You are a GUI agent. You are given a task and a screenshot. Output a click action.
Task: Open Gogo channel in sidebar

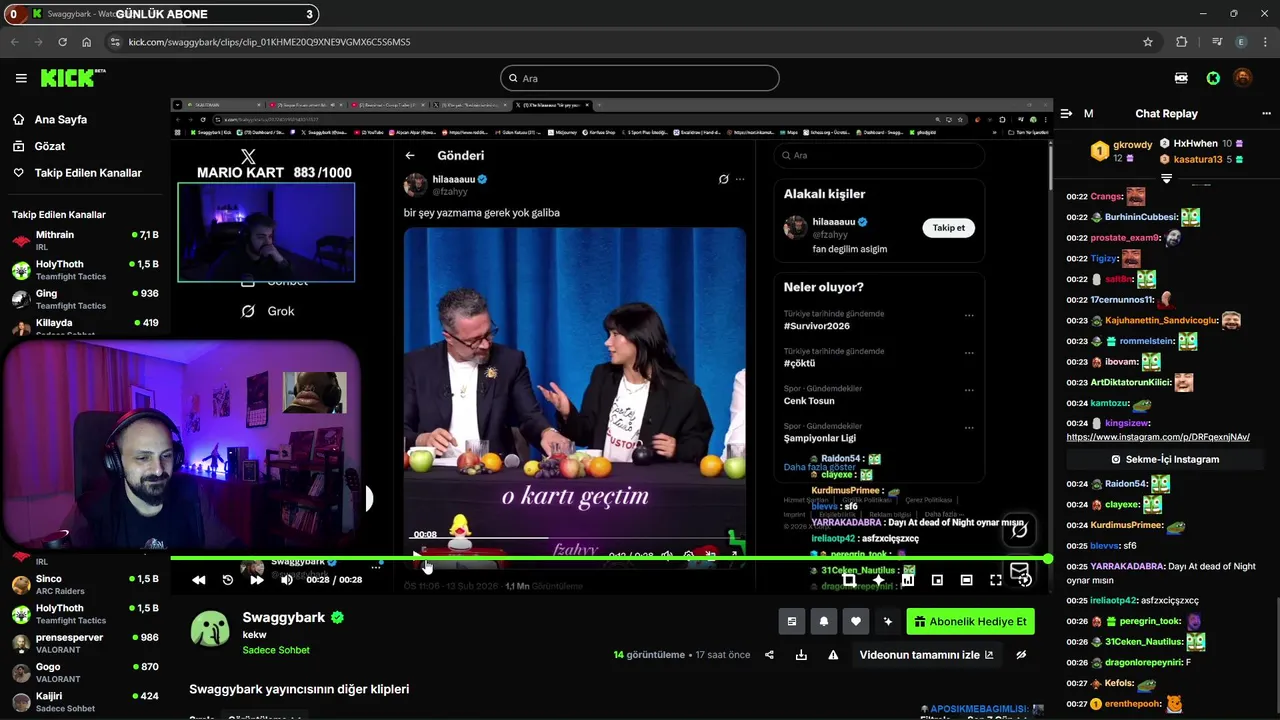click(85, 672)
